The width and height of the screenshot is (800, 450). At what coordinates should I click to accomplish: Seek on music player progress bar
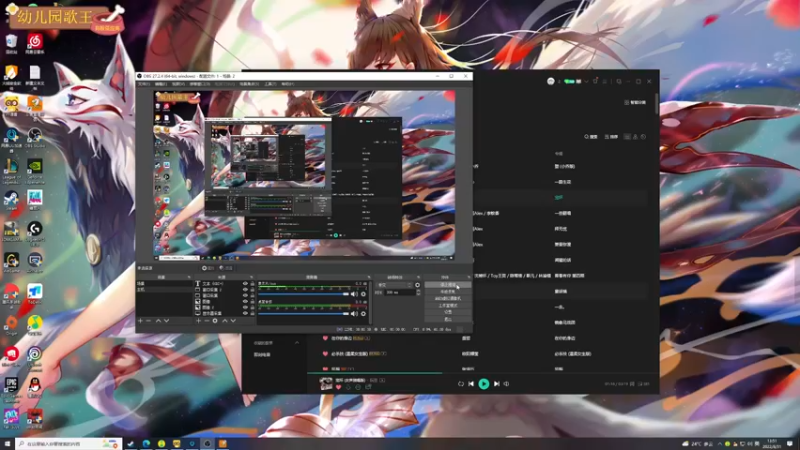[483, 373]
